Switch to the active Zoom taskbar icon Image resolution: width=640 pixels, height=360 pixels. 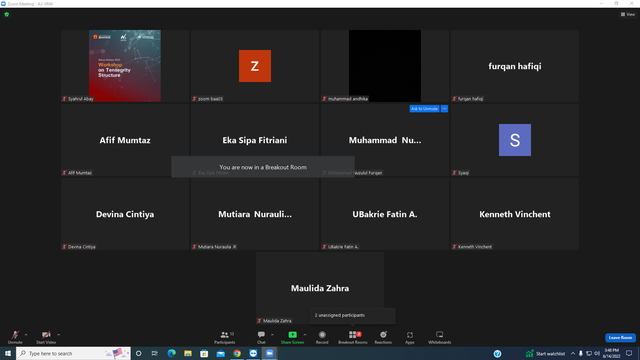point(269,353)
